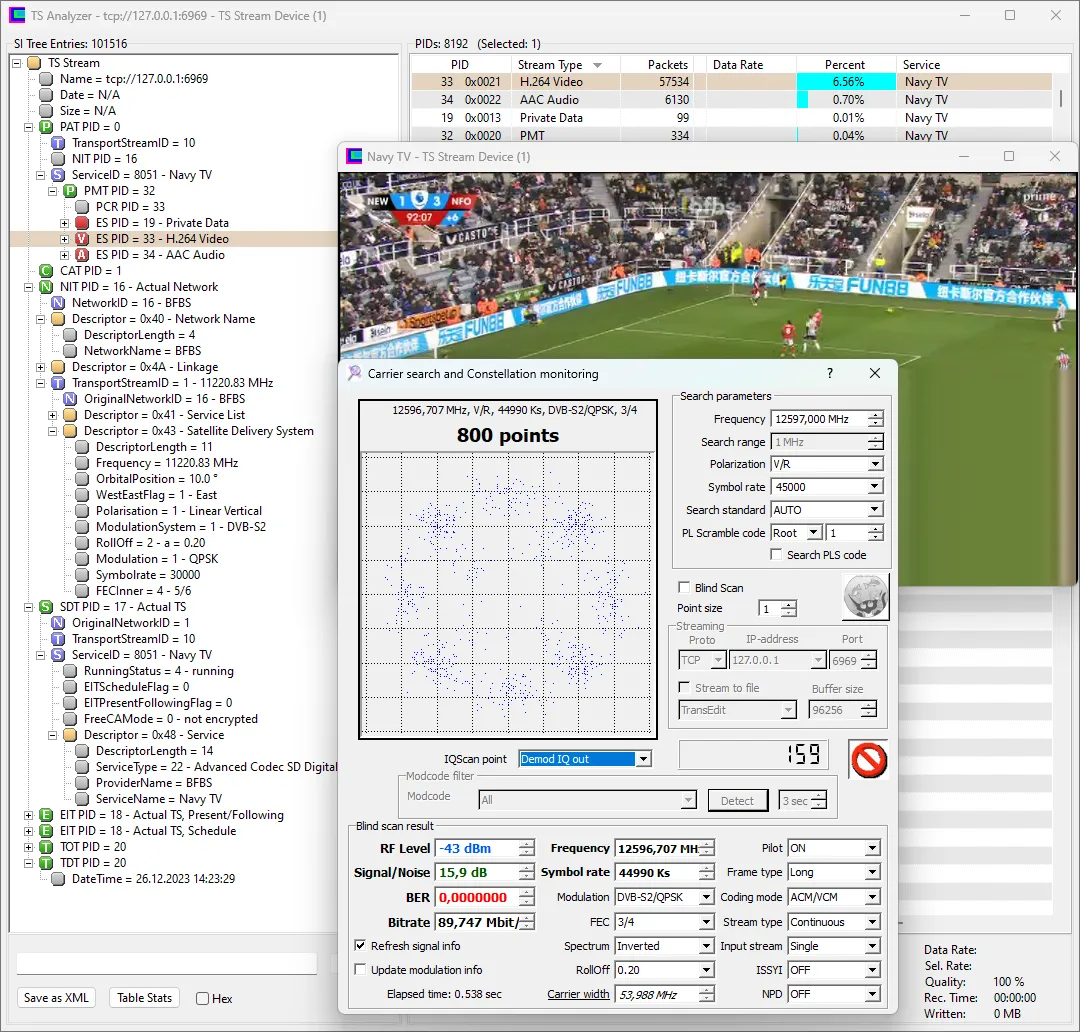Uncheck Refresh signal info

361,946
